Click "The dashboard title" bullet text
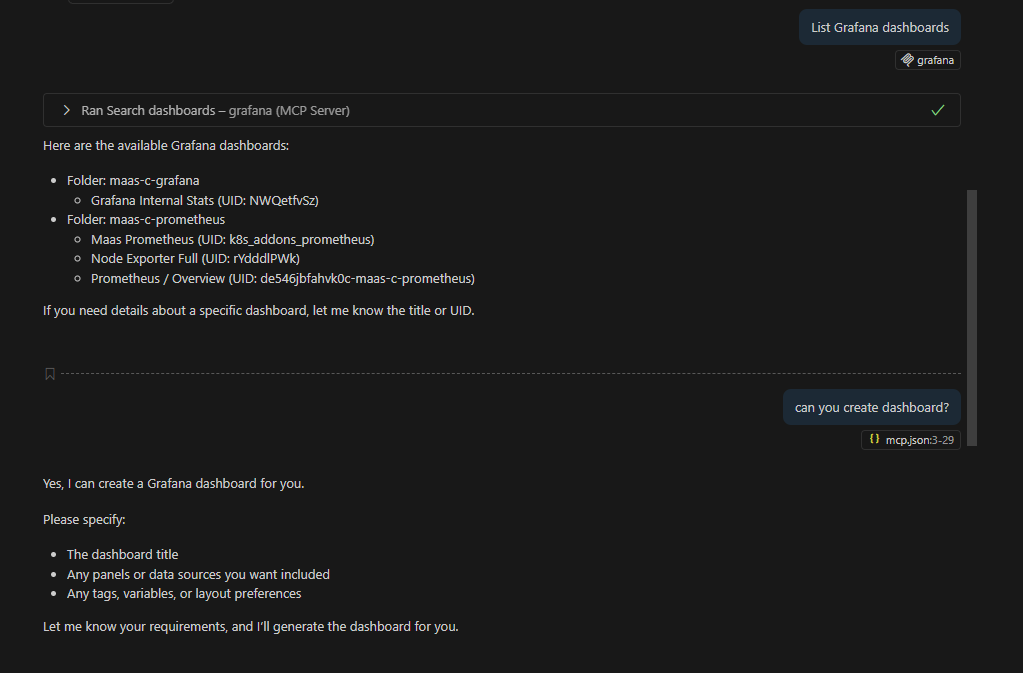Screen dimensions: 1023x673 [122, 554]
